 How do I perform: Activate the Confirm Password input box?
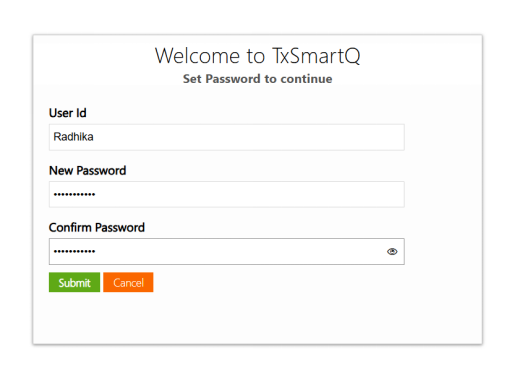[227, 251]
